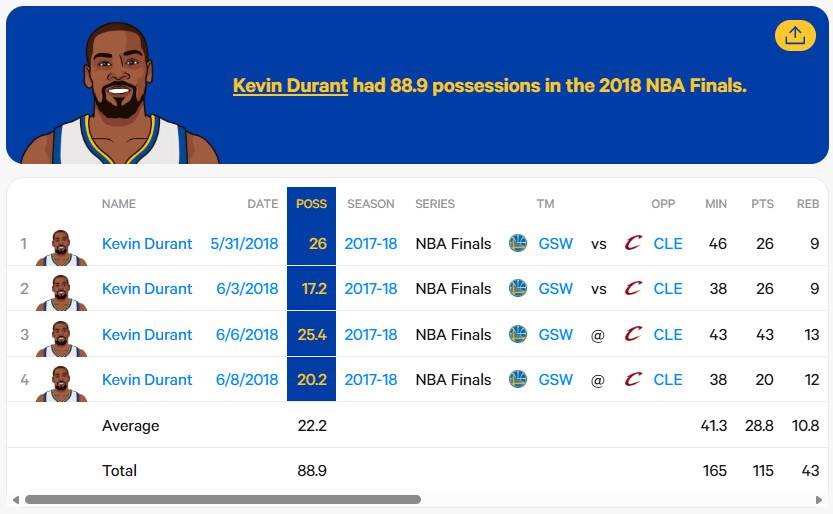Screen dimensions: 833x514
Task: Sort by TM column header
Action: click(546, 204)
